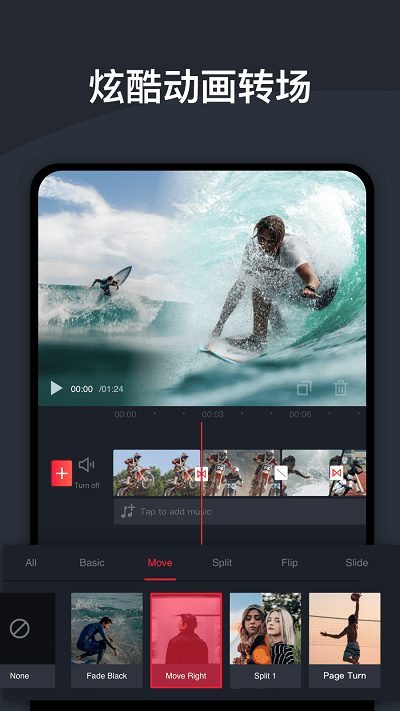Screen dimensions: 400x711
Task: Select the Split 1 transition
Action: click(265, 640)
